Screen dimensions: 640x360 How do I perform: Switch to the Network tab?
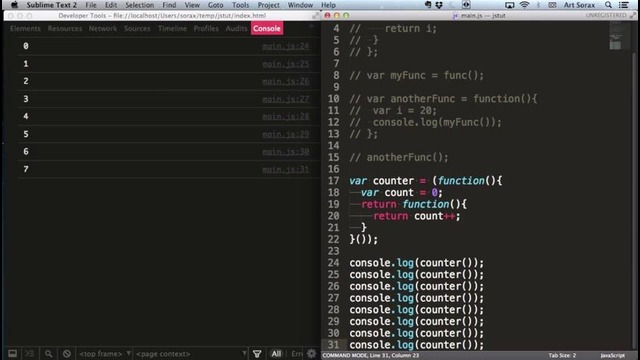point(103,28)
